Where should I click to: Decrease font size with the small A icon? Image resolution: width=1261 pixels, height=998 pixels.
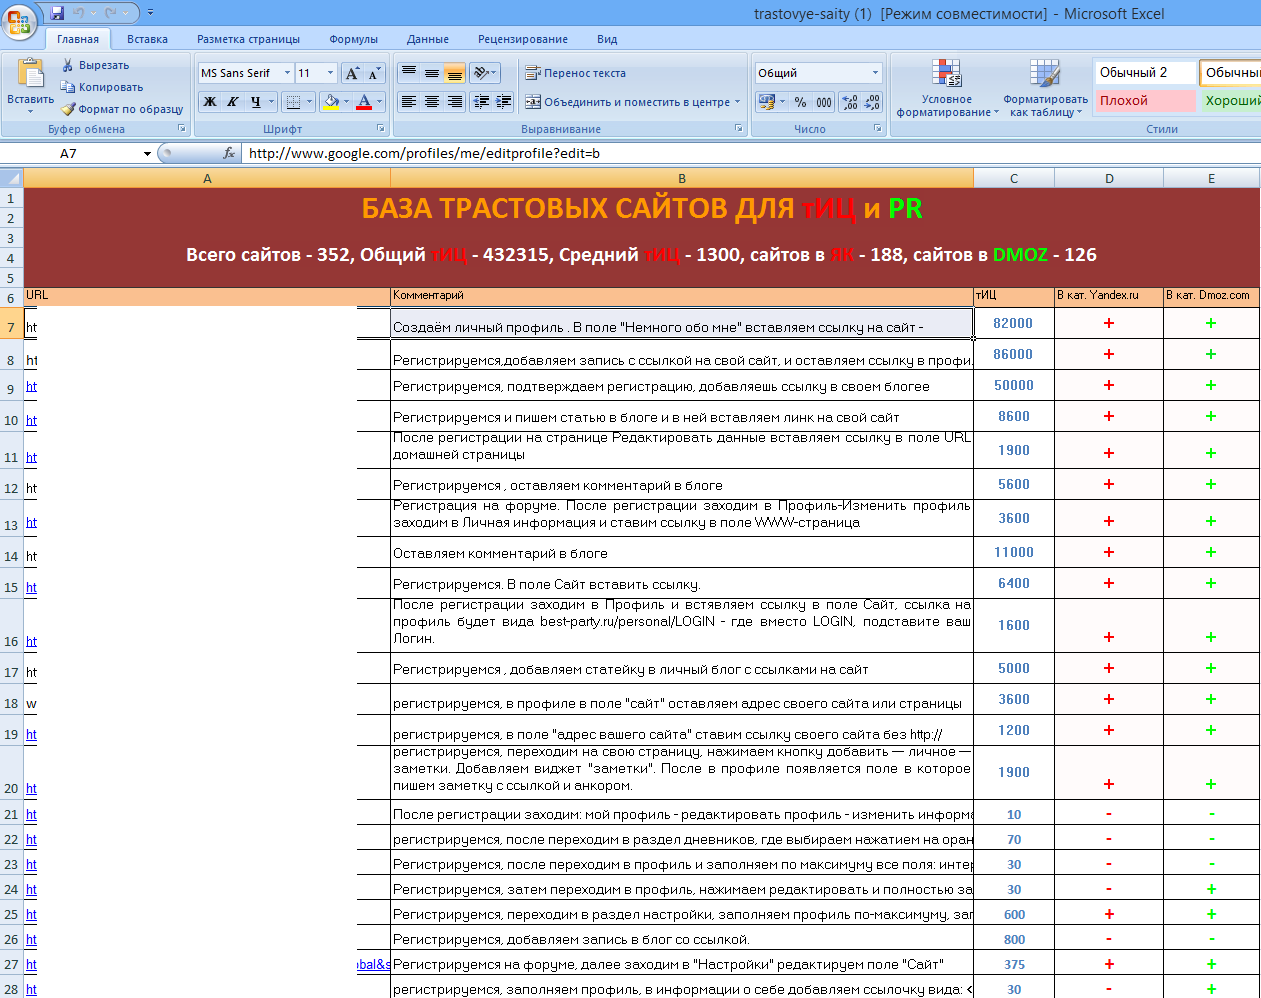point(374,73)
